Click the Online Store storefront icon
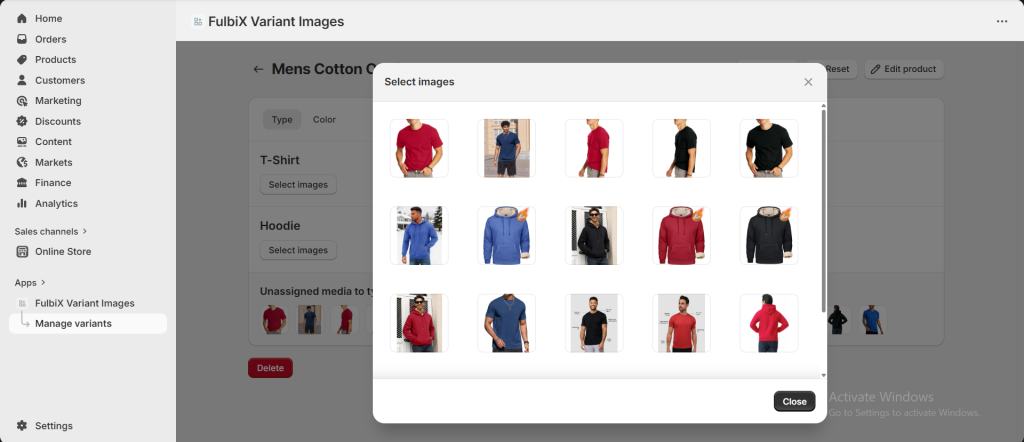This screenshot has height=442, width=1024. pyautogui.click(x=22, y=252)
